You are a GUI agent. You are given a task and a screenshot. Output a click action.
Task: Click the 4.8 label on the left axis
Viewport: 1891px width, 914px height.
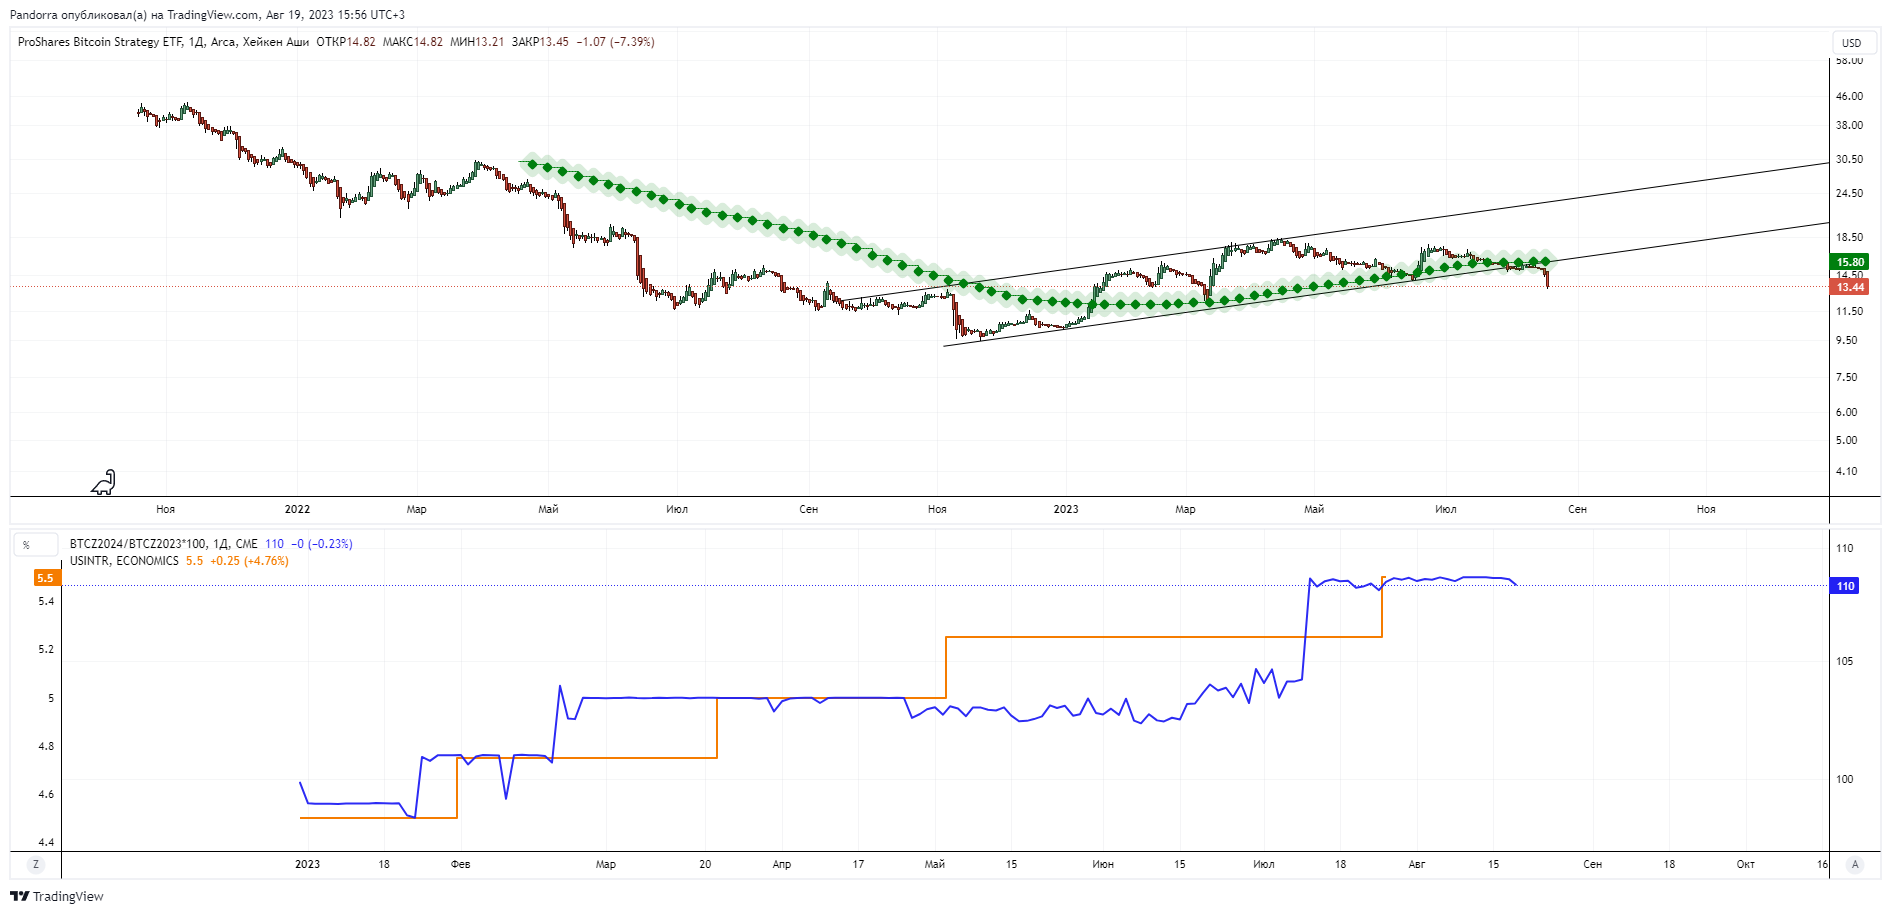point(46,747)
